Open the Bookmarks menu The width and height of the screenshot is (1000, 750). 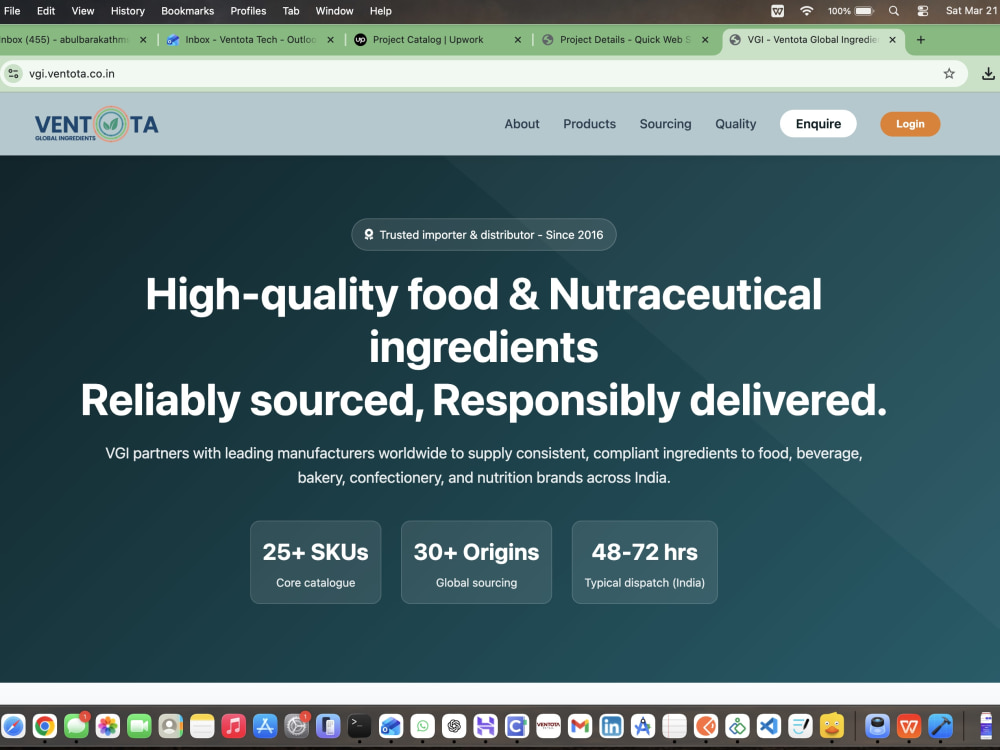click(x=188, y=11)
